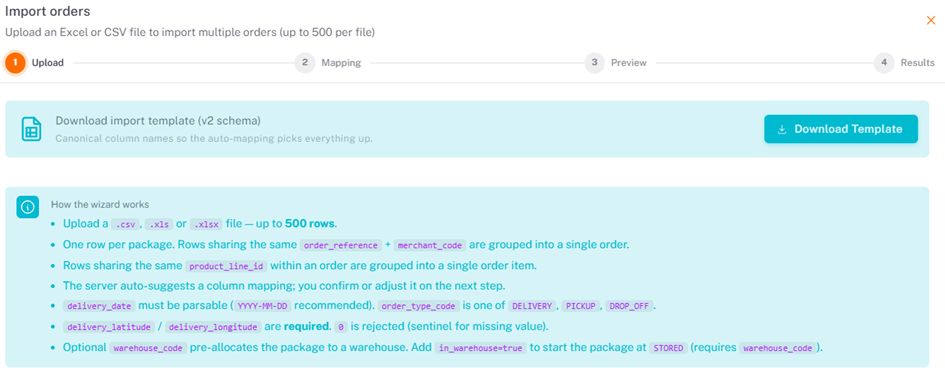Click the DELIVERY code tag
The width and height of the screenshot is (945, 375).
pos(531,306)
